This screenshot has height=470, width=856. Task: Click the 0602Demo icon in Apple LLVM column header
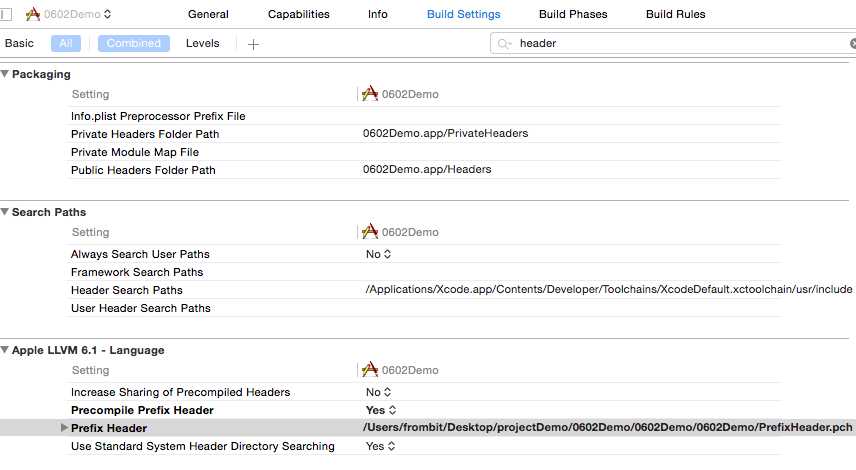(x=370, y=370)
